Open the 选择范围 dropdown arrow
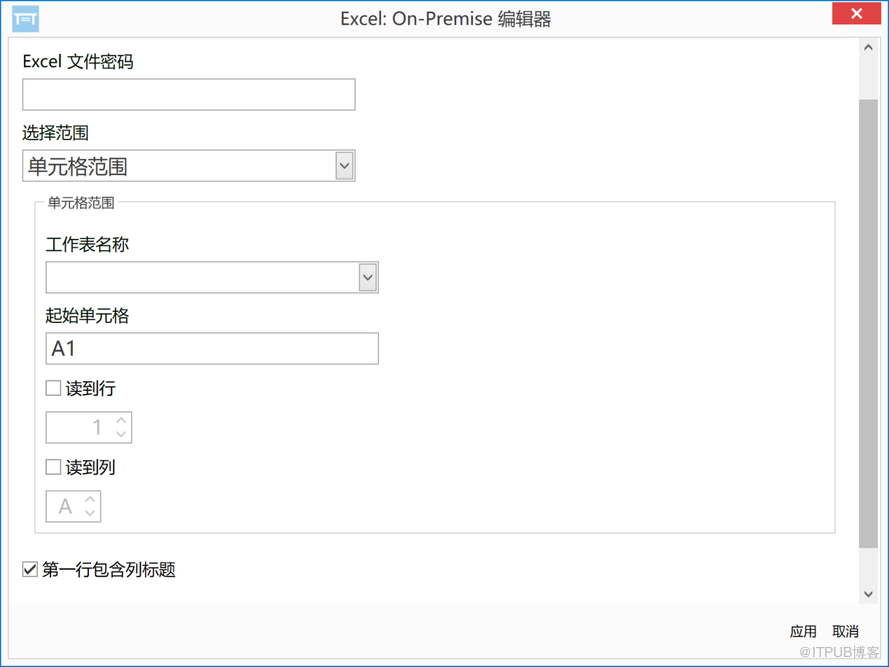889x667 pixels. pyautogui.click(x=344, y=166)
